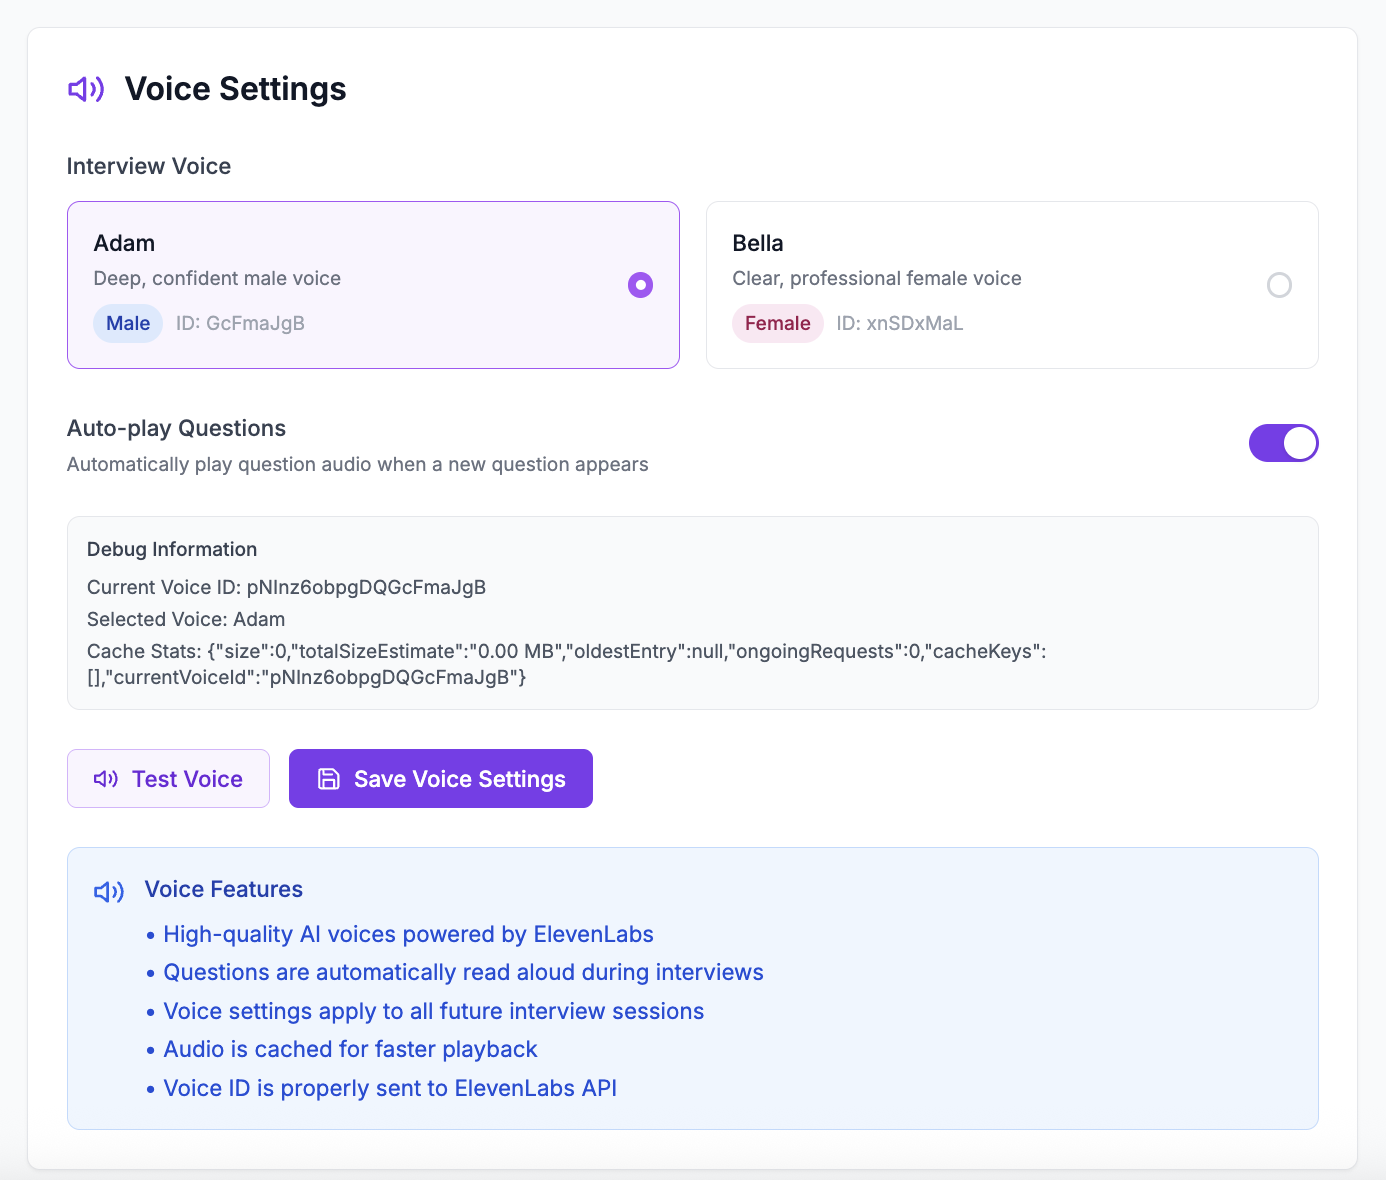Click Bella's ID xnSDxMaL label
The width and height of the screenshot is (1386, 1180).
[900, 323]
